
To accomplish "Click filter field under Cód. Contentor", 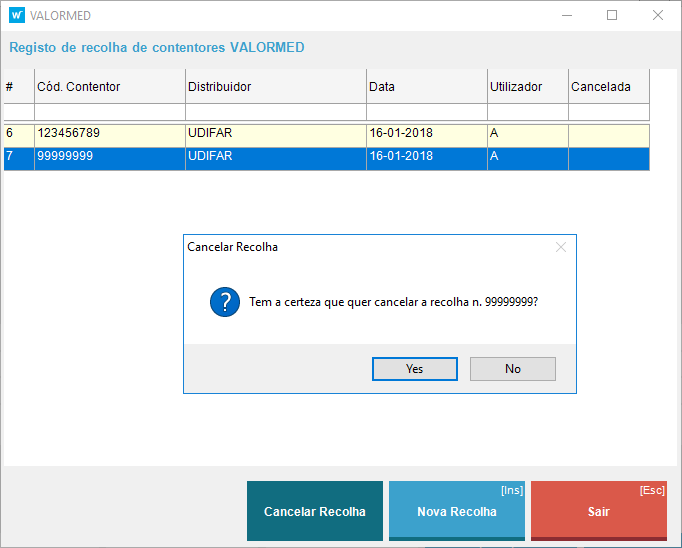I will (110, 112).
